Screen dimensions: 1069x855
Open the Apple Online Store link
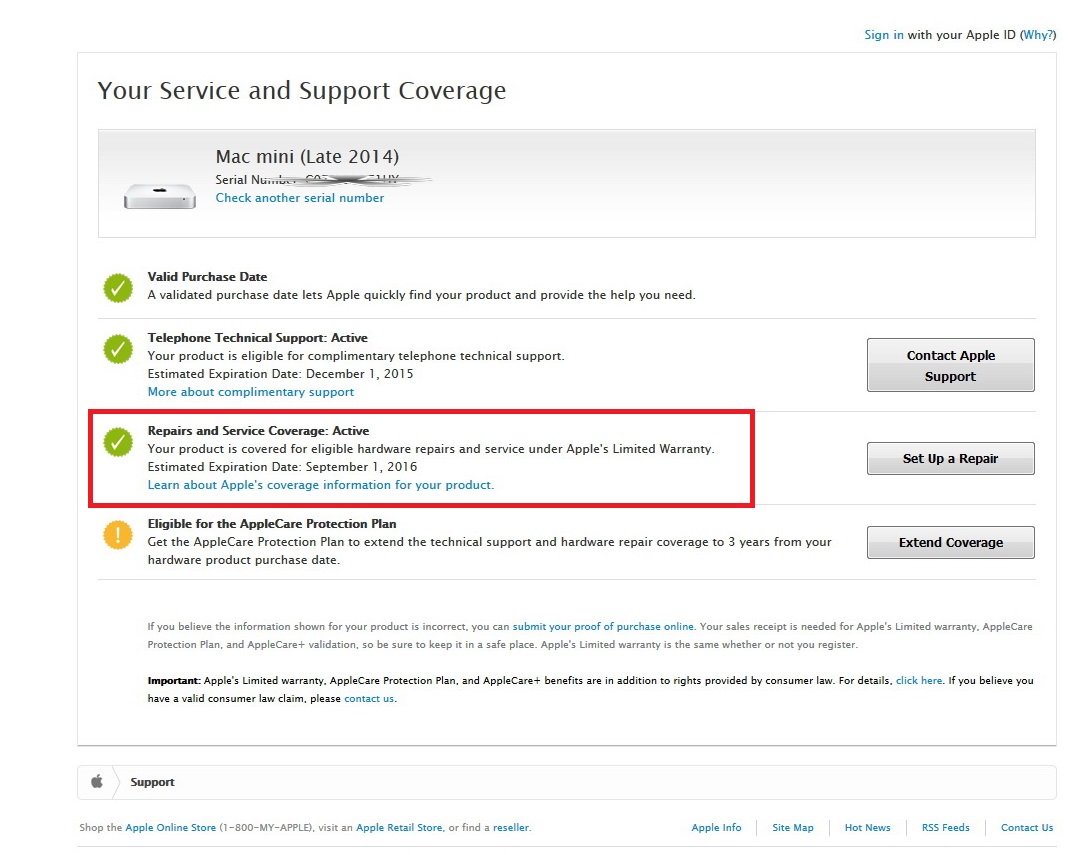(170, 827)
